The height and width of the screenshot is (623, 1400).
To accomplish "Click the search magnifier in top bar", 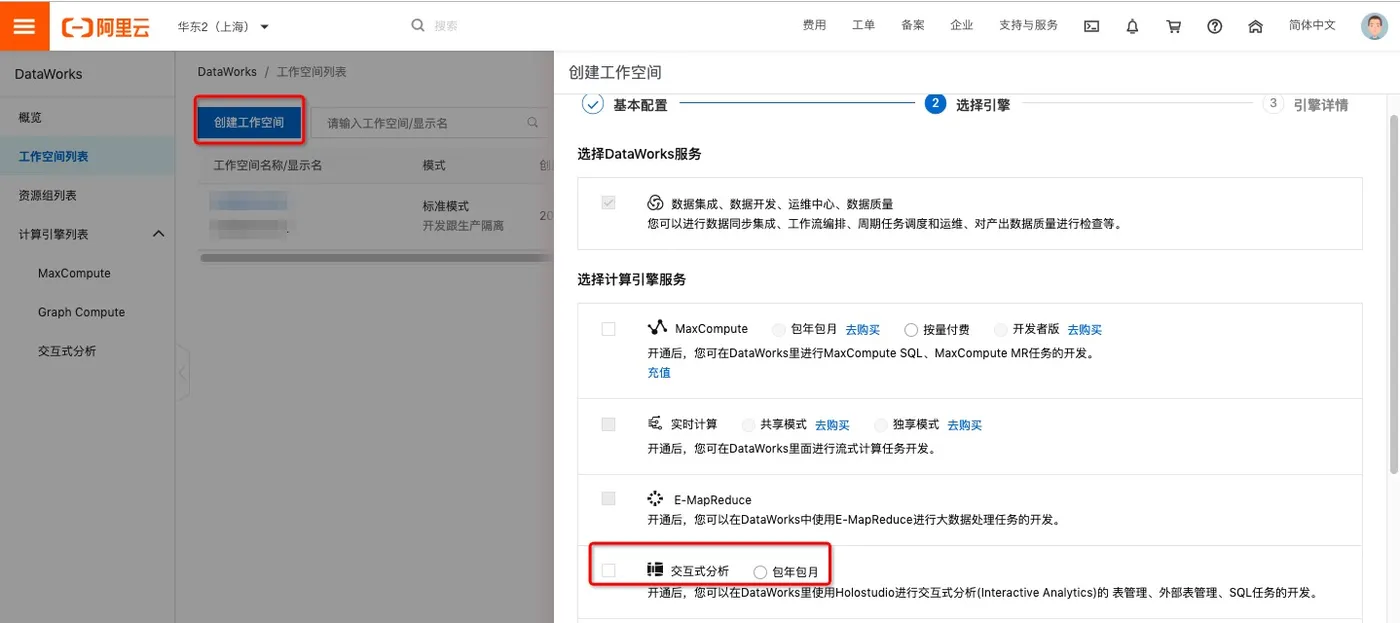I will coord(418,26).
